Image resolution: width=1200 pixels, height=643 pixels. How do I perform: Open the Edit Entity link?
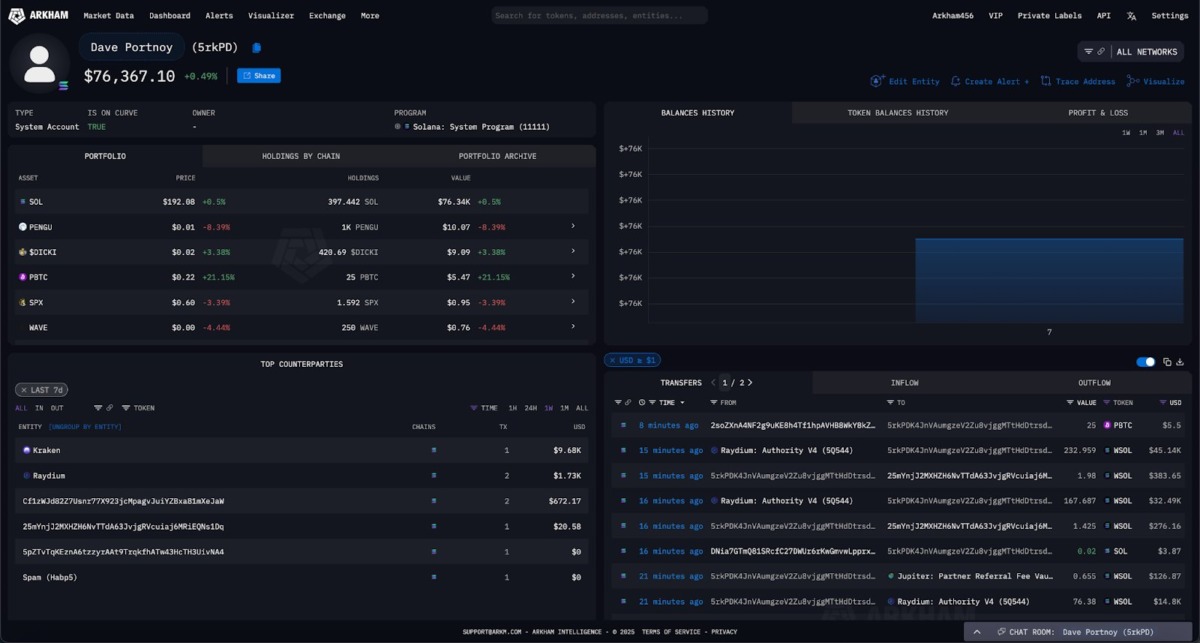tap(906, 81)
